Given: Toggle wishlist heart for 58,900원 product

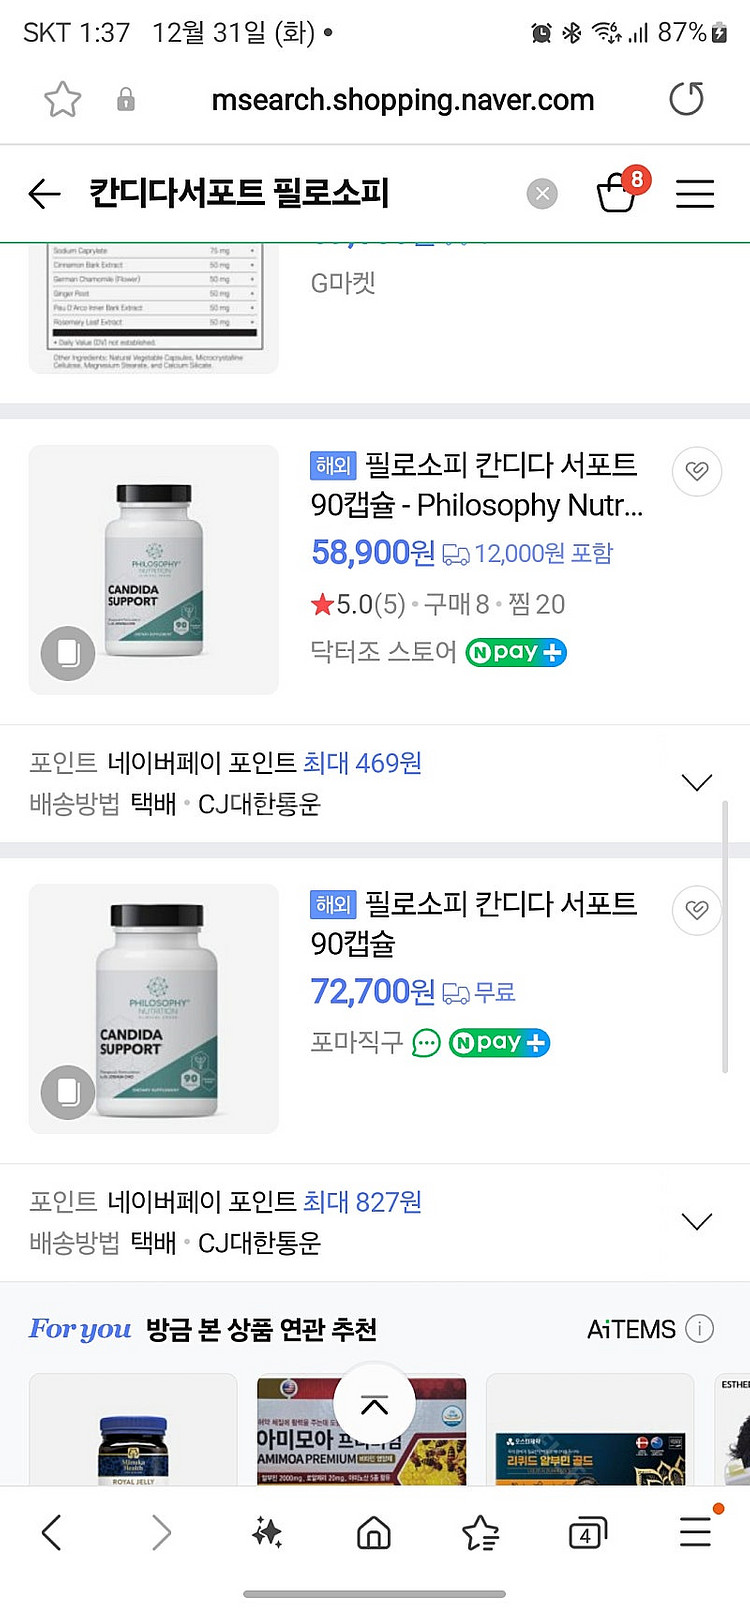Looking at the screenshot, I should pyautogui.click(x=697, y=470).
